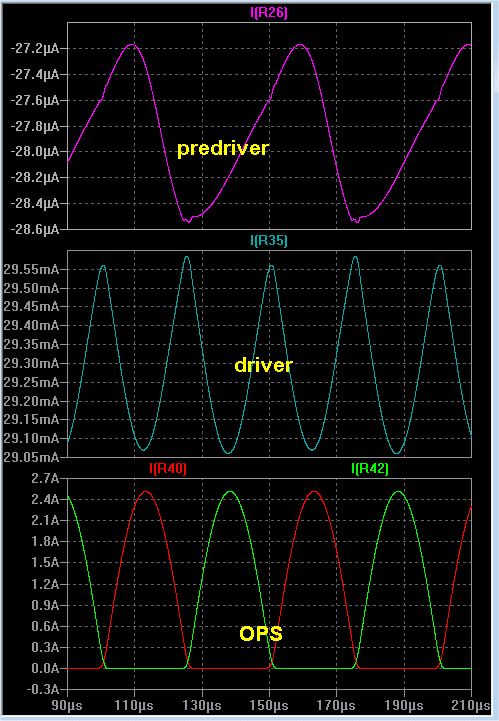This screenshot has width=499, height=721.
Task: Click the 29.10mA axis label
Action: 32,438
